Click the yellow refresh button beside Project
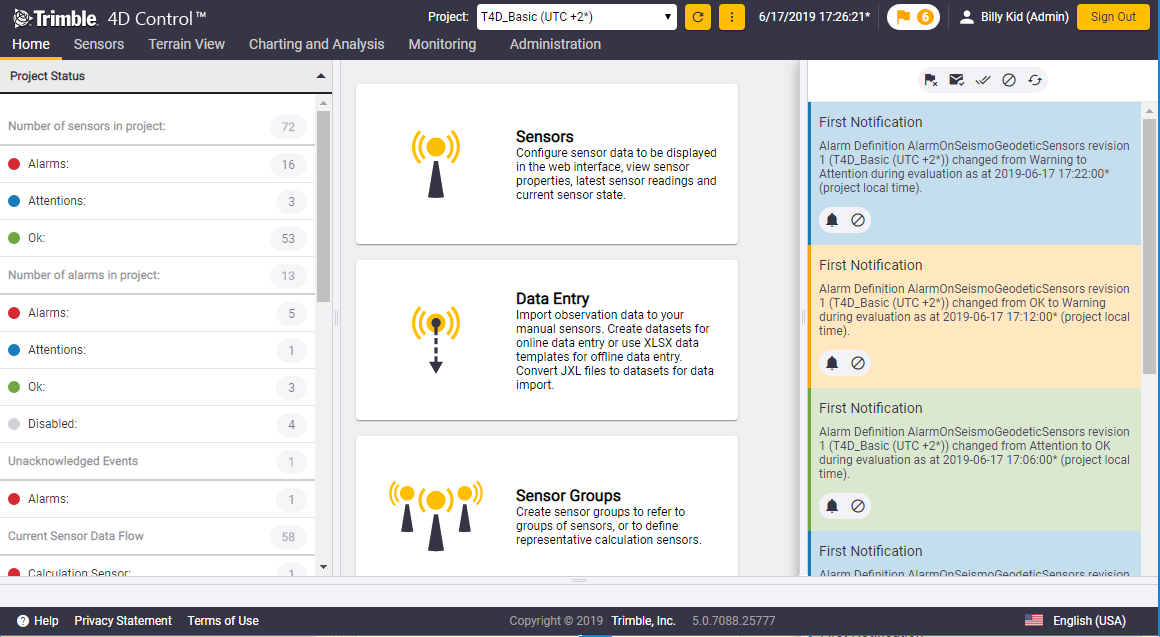 tap(698, 17)
